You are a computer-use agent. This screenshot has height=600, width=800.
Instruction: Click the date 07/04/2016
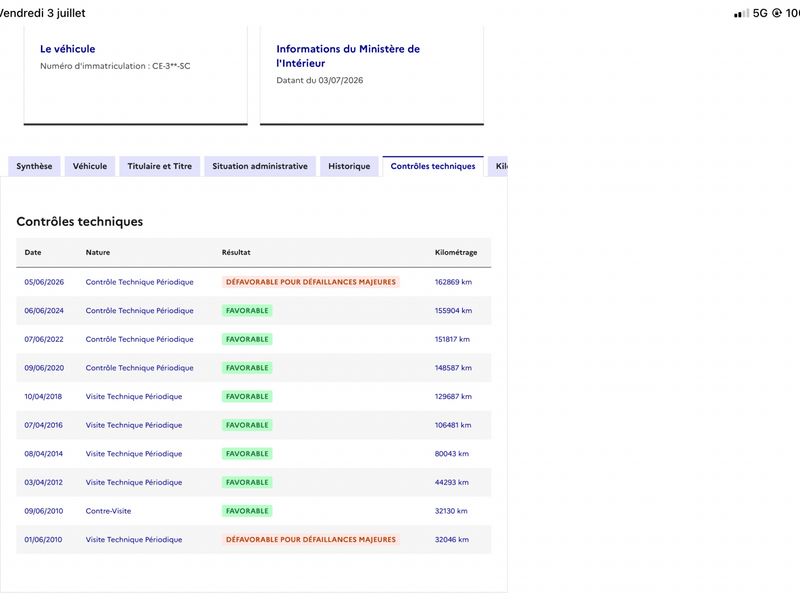tap(43, 425)
